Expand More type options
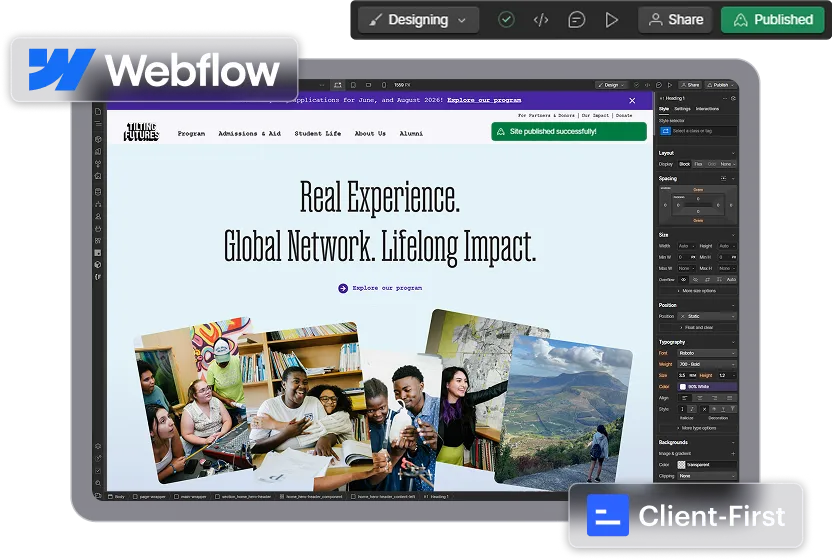The height and width of the screenshot is (560, 833). pyautogui.click(x=697, y=428)
